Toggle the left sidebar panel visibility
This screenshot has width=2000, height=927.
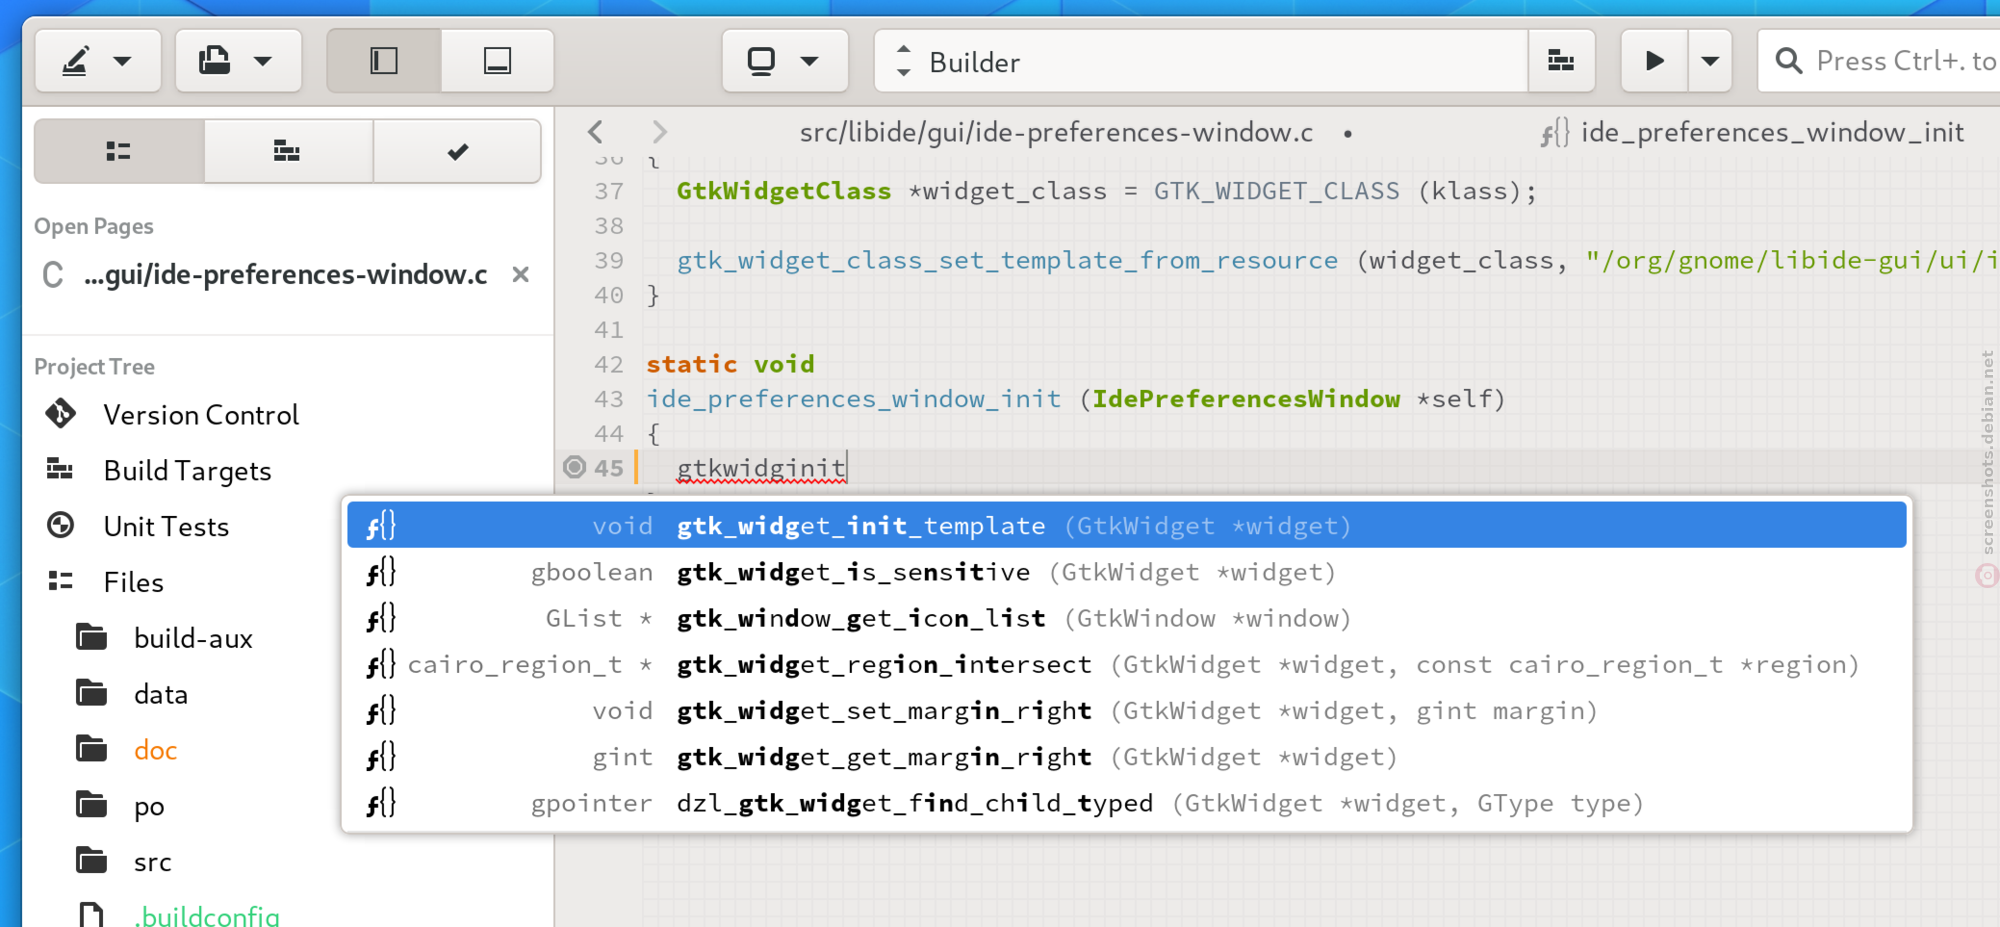pos(384,61)
